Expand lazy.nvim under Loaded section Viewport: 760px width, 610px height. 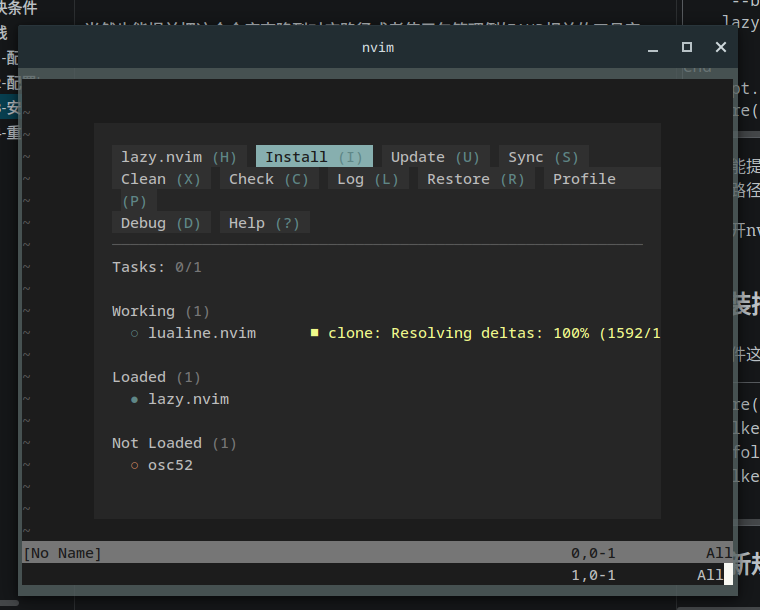(188, 399)
